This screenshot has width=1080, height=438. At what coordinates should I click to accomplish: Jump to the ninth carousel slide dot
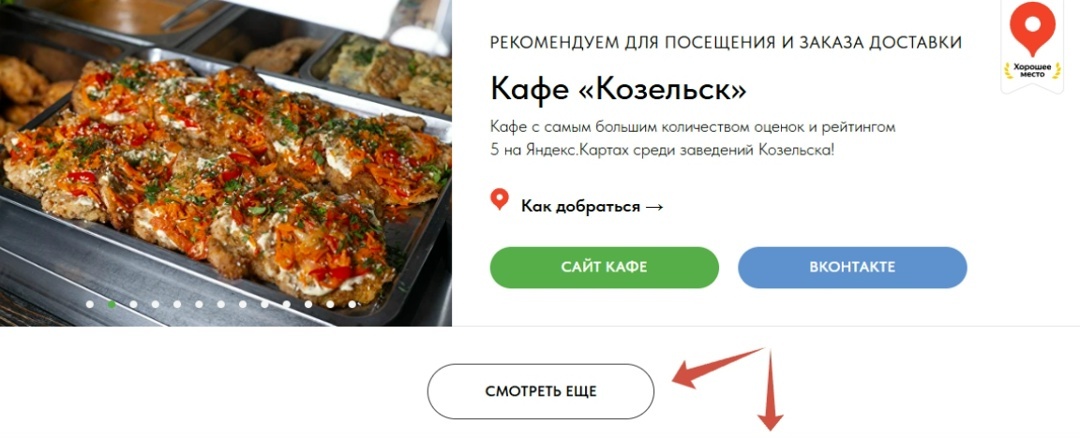(264, 304)
